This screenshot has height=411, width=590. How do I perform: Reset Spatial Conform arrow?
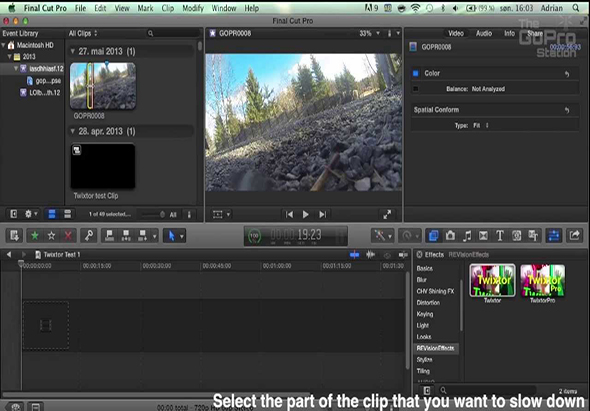coord(567,110)
